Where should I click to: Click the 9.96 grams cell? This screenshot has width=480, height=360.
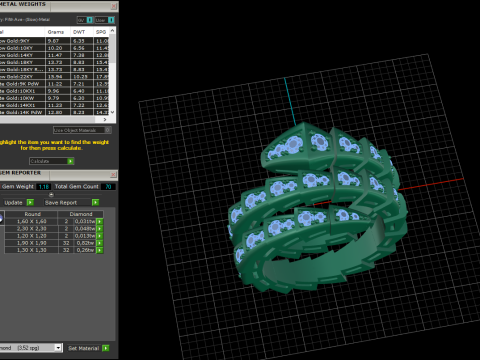point(58,91)
